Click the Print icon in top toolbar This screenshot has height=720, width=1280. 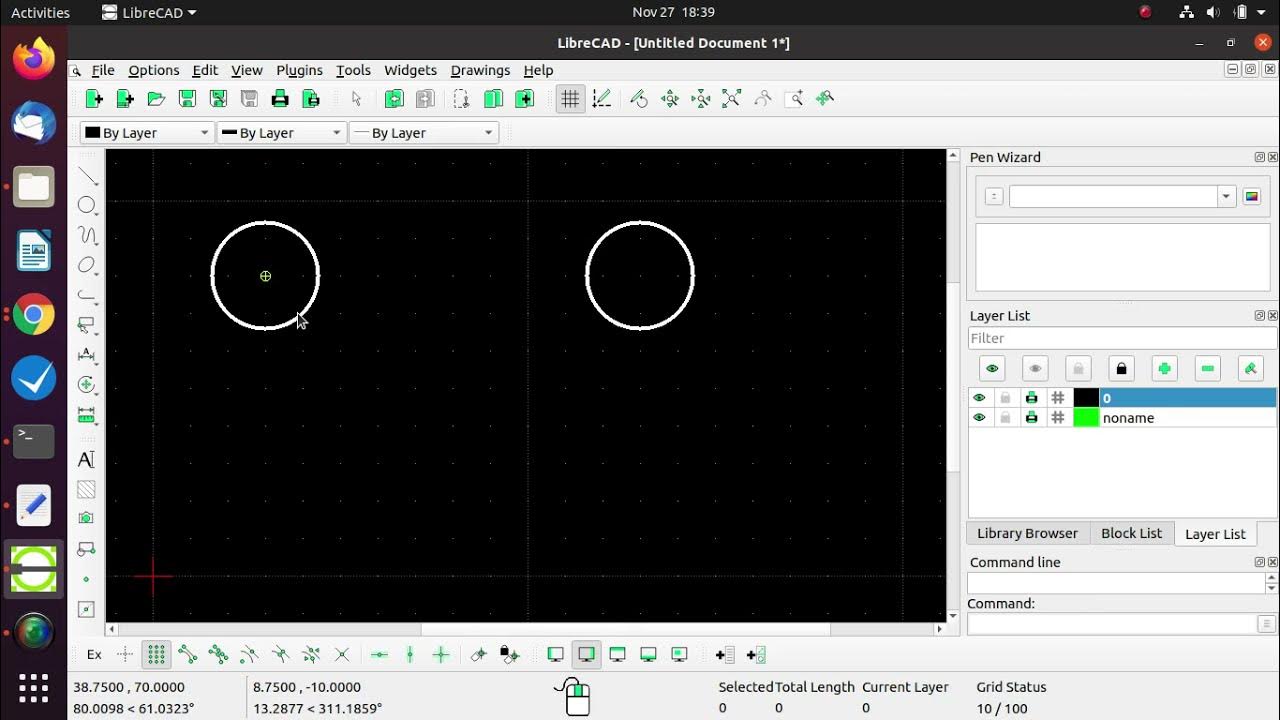280,98
